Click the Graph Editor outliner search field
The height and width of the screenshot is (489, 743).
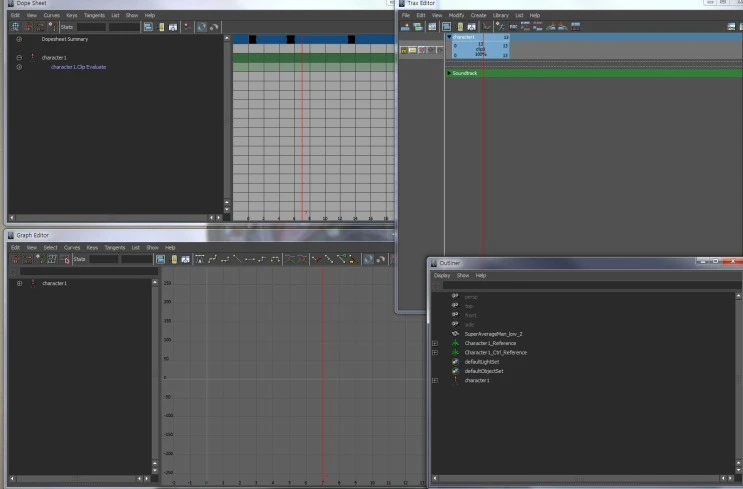click(89, 271)
